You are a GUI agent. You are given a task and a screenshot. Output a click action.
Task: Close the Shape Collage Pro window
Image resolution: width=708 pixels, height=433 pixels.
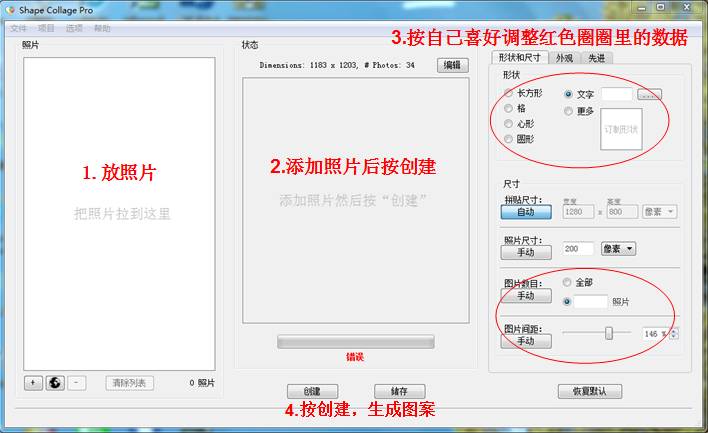click(687, 7)
